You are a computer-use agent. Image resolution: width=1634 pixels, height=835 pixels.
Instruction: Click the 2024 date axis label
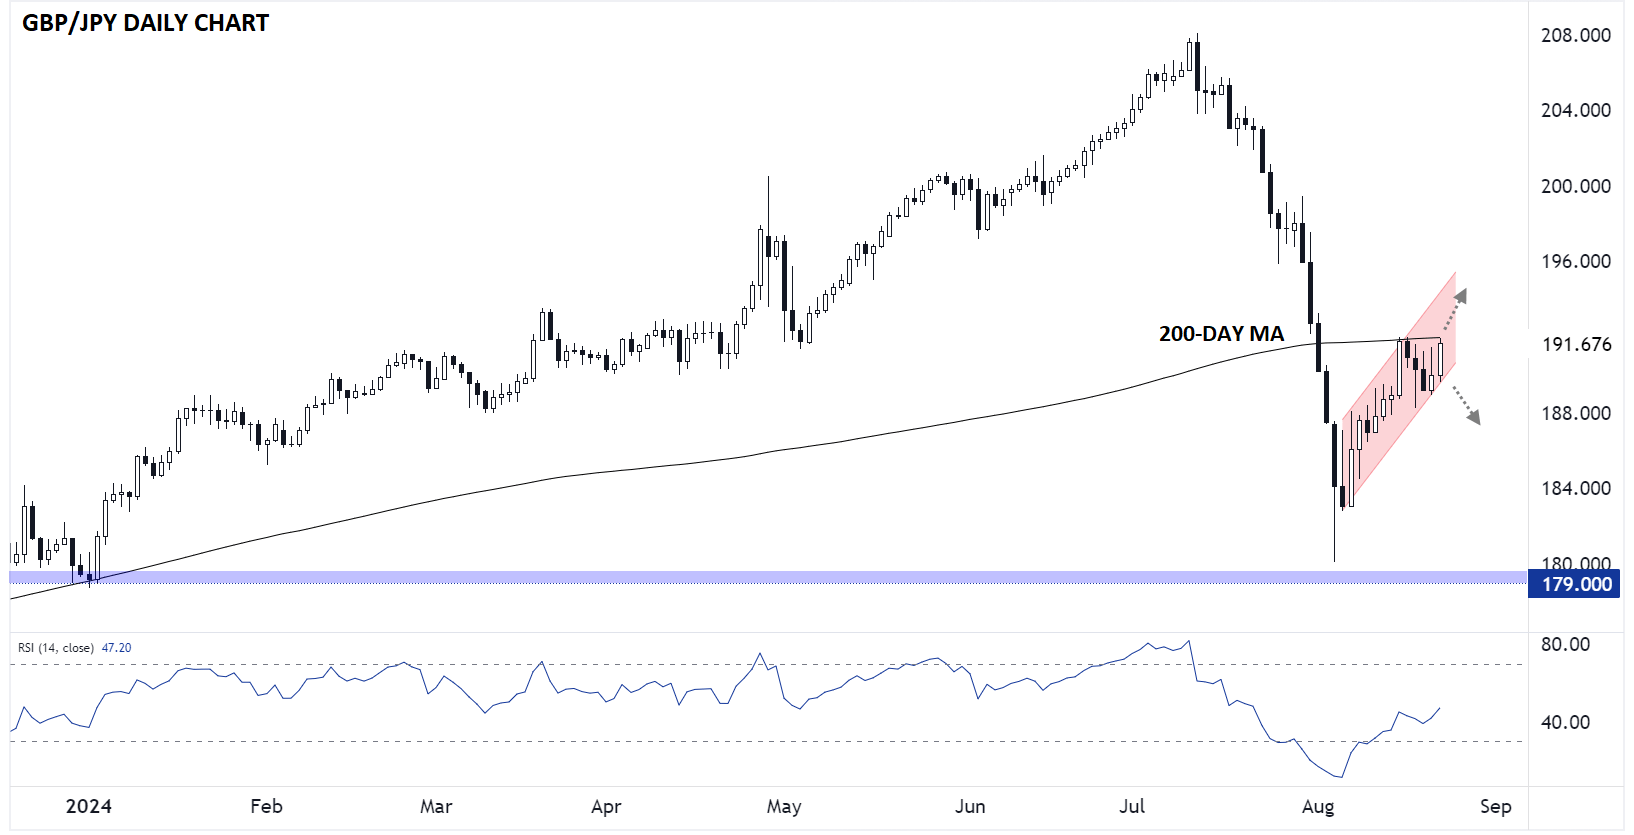[x=89, y=806]
